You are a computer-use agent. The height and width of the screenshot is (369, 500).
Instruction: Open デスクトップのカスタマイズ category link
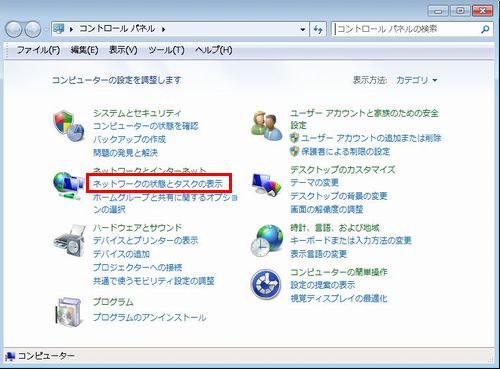tap(342, 170)
